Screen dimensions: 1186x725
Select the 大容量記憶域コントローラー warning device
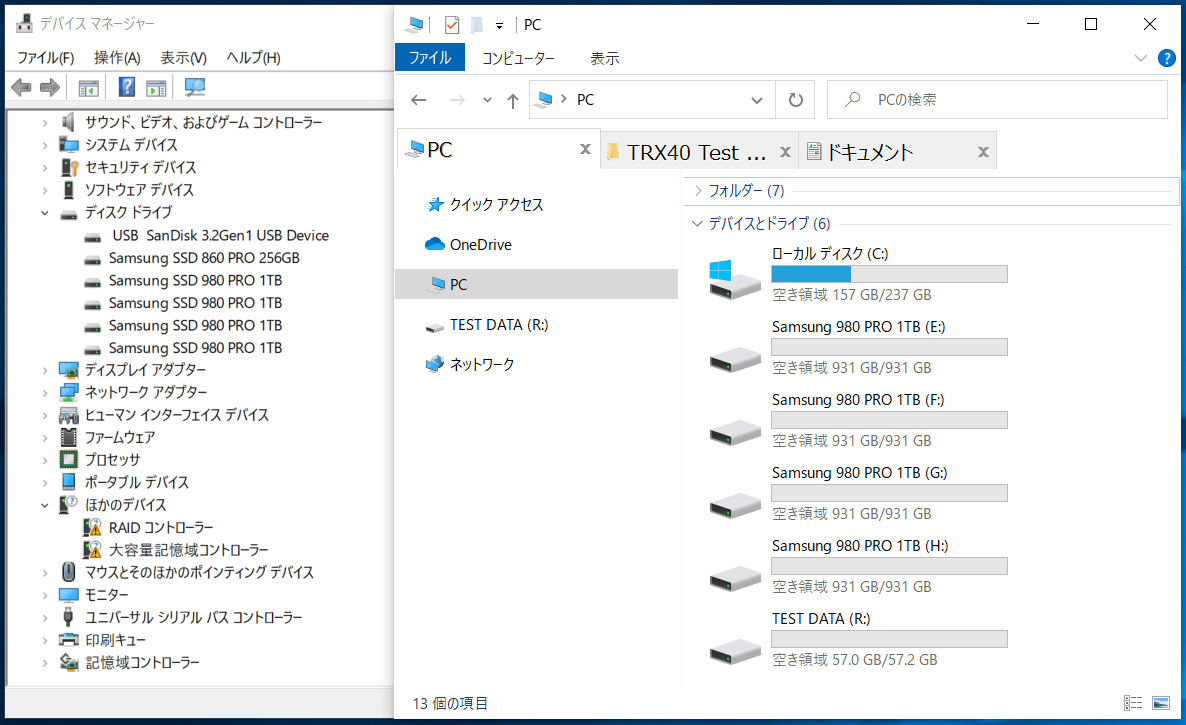pyautogui.click(x=188, y=550)
